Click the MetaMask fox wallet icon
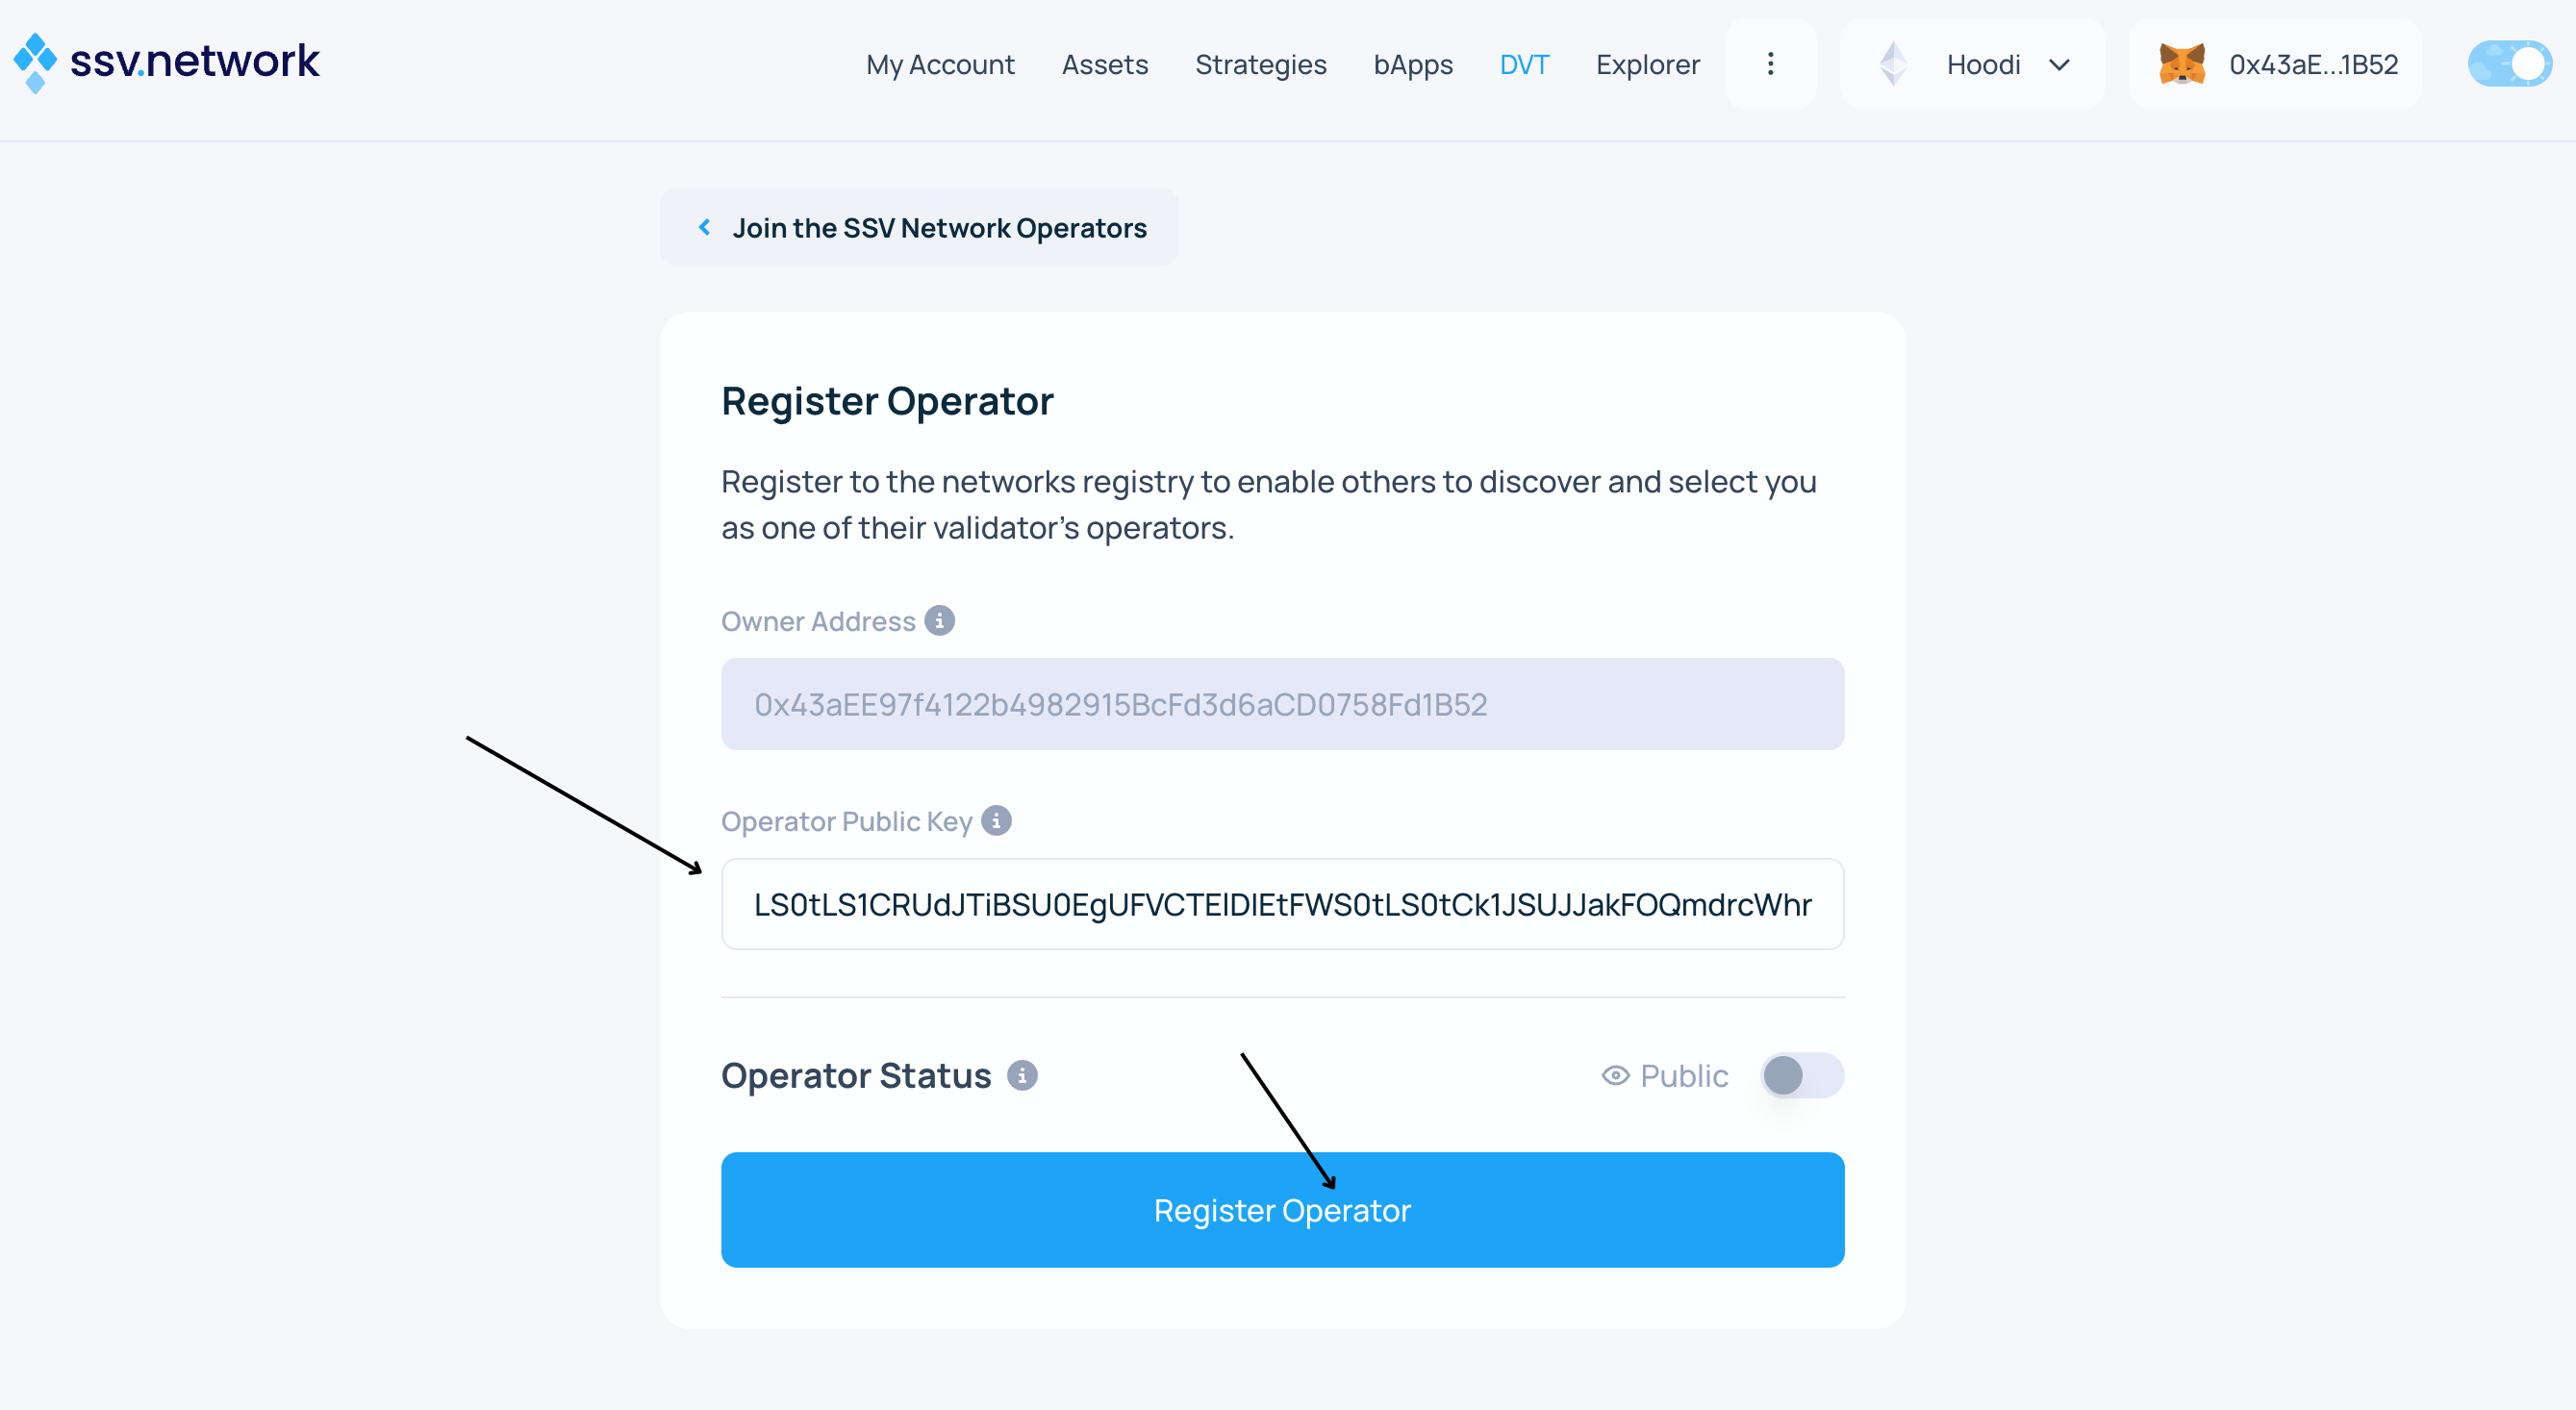 click(2181, 64)
